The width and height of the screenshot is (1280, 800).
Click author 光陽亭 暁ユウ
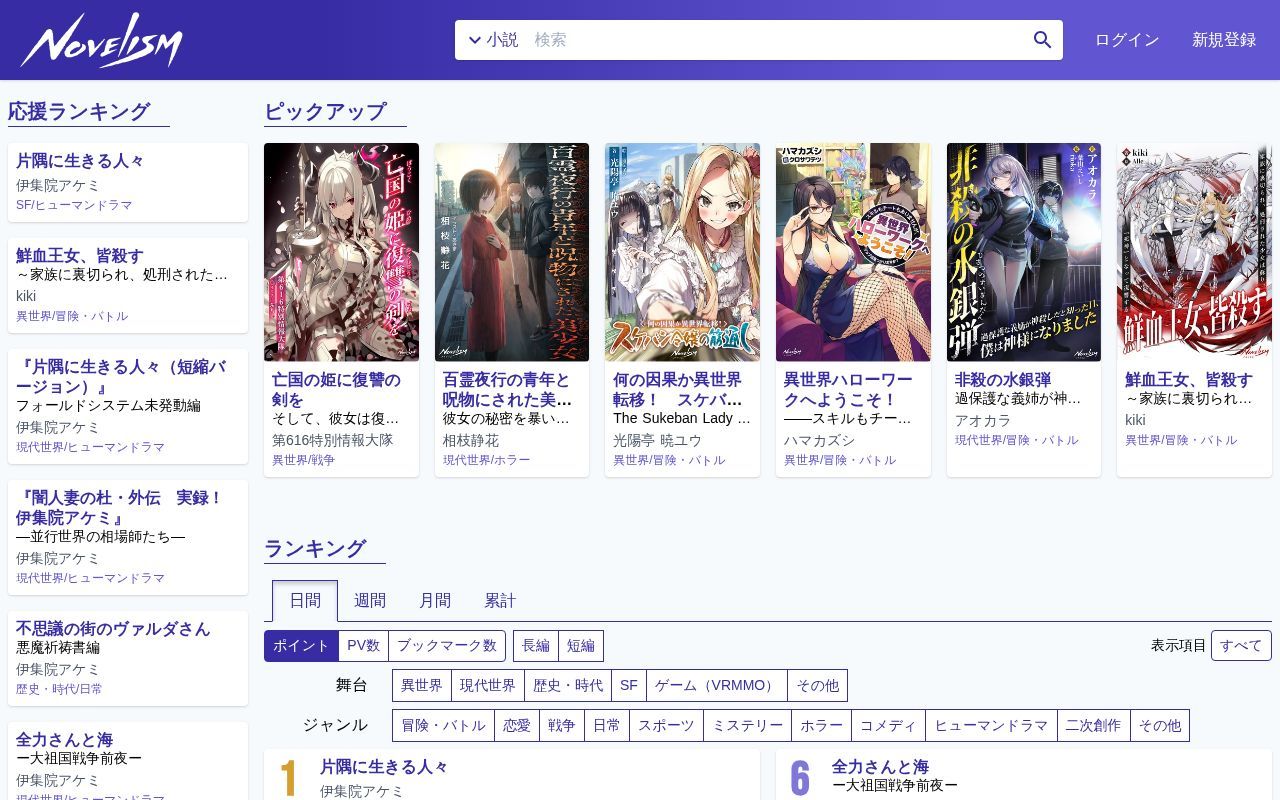point(657,440)
